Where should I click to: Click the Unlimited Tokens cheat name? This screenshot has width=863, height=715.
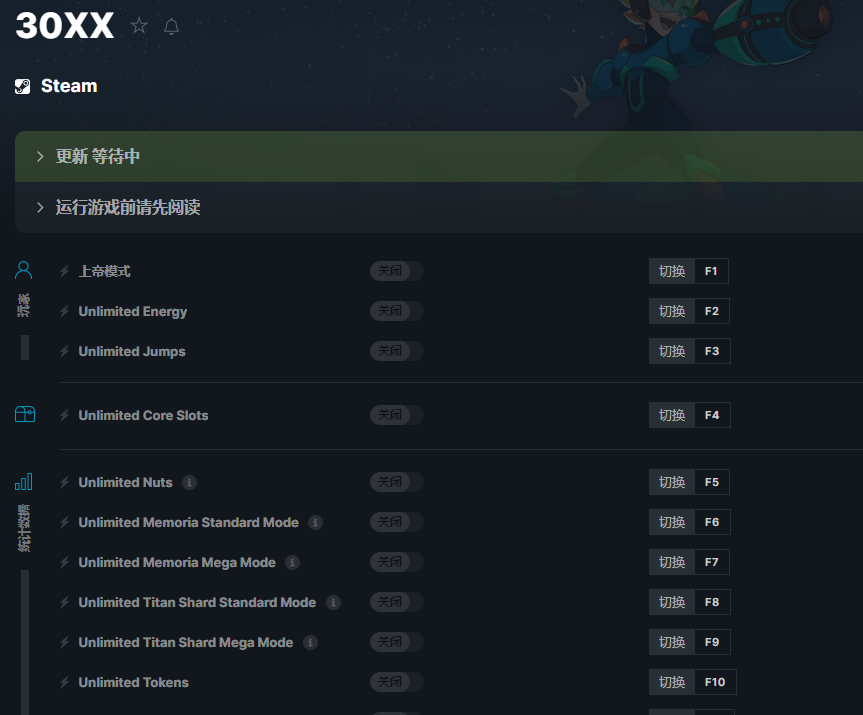(x=134, y=683)
